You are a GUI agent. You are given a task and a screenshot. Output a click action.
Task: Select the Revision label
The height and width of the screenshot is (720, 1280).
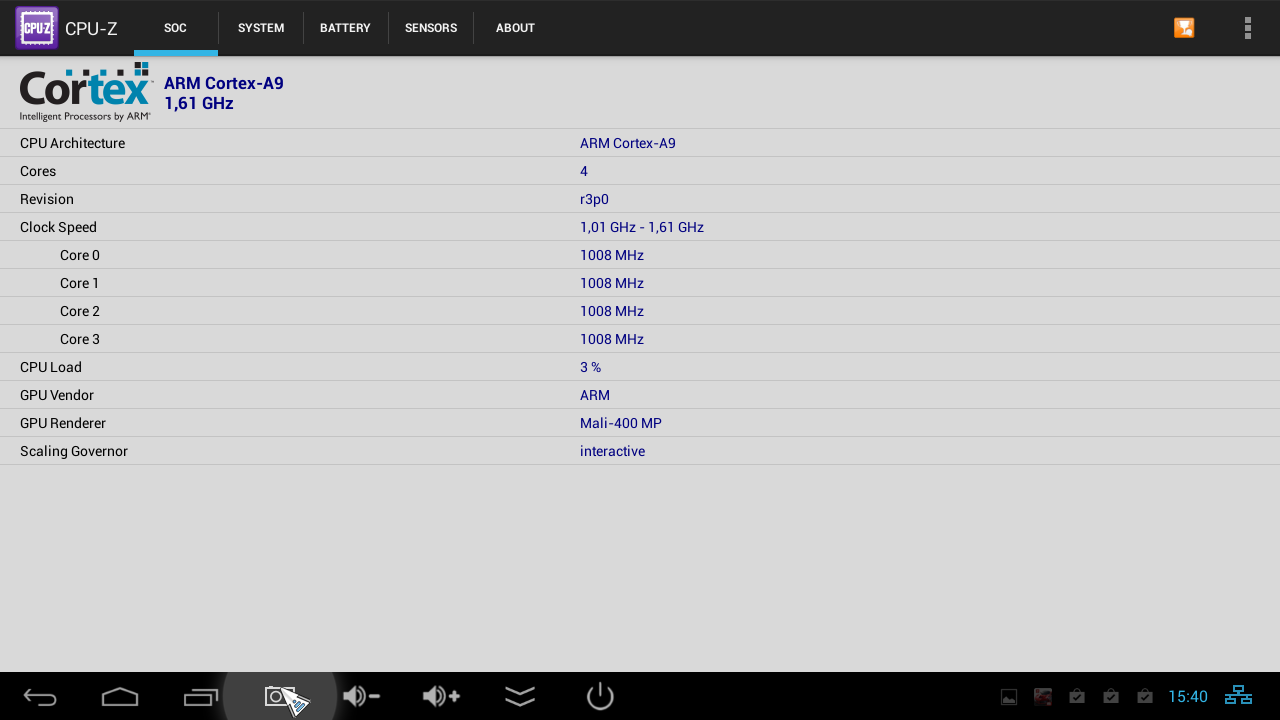point(47,199)
